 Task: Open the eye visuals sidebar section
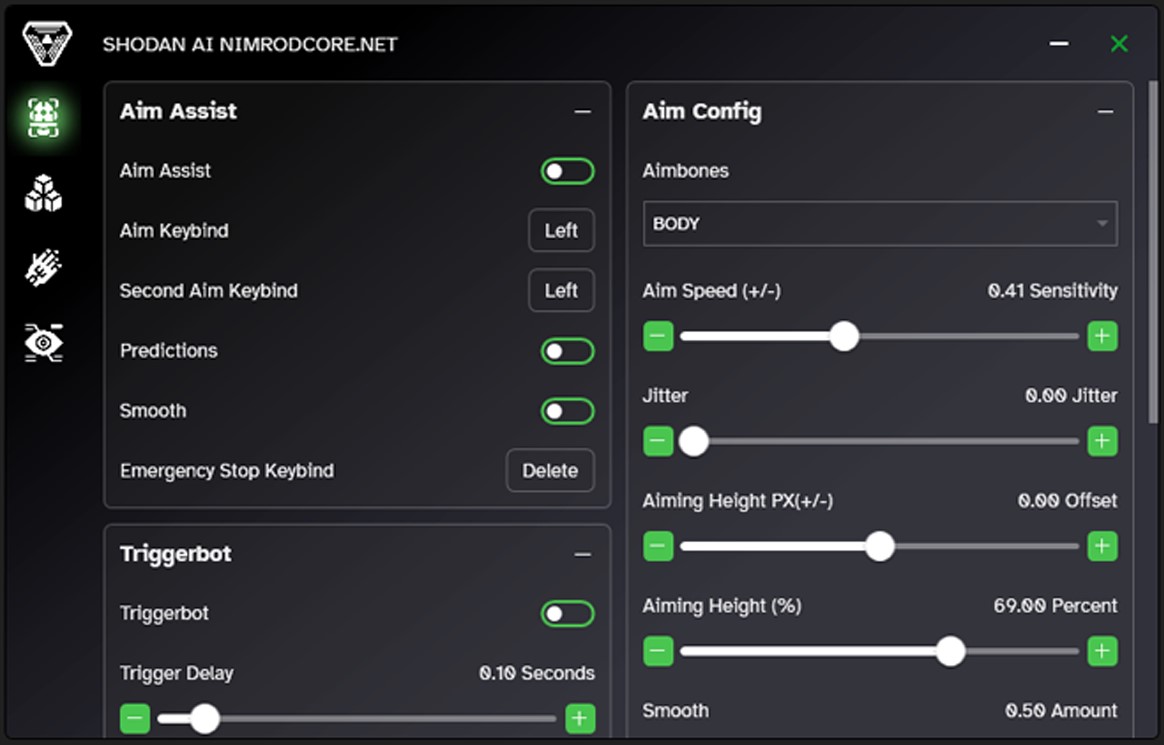(x=43, y=343)
